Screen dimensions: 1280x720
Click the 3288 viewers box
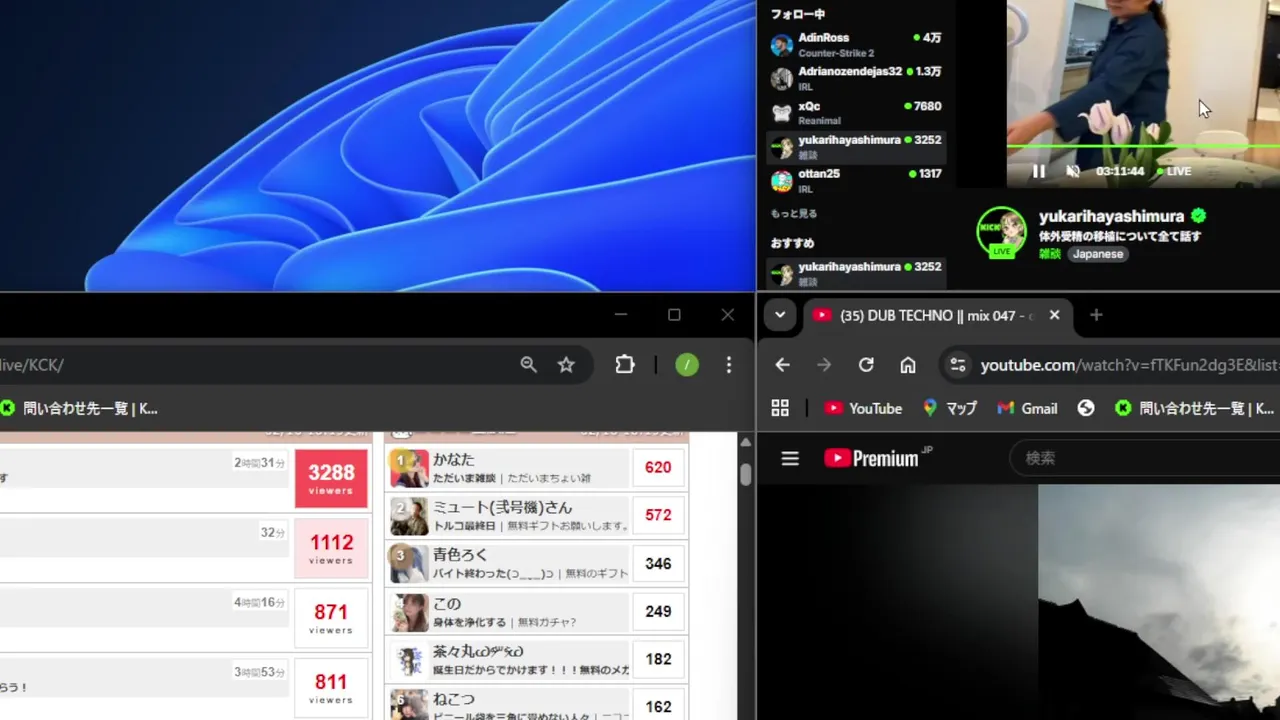331,478
